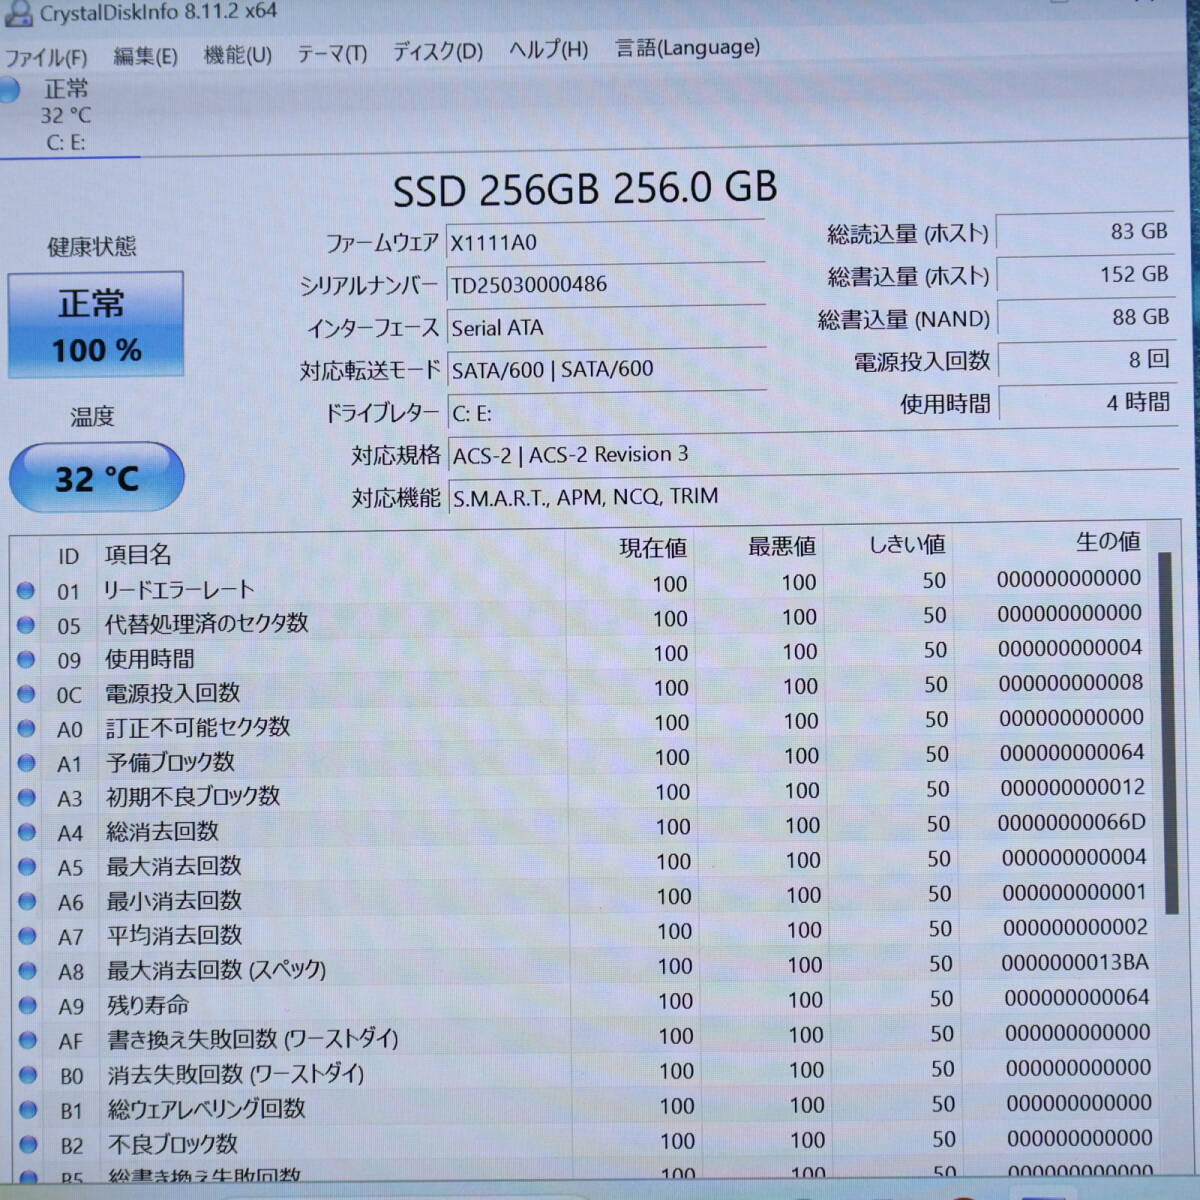Click the power on count value 8 回
Image resolution: width=1200 pixels, height=1200 pixels.
[1088, 360]
